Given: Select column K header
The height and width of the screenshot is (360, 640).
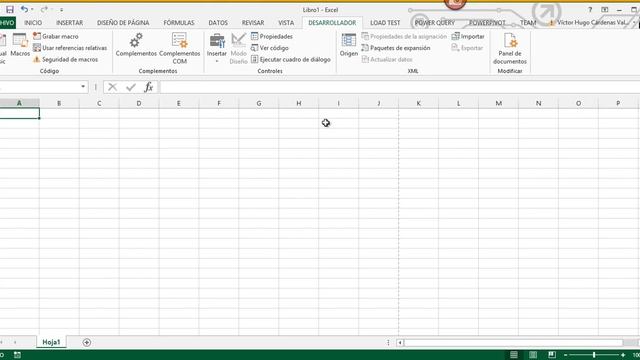Looking at the screenshot, I should [418, 104].
